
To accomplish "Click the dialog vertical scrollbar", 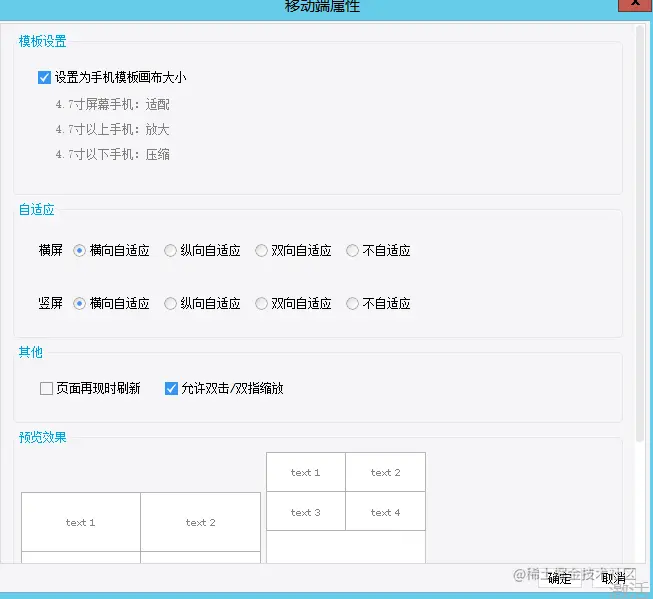I will [640, 233].
